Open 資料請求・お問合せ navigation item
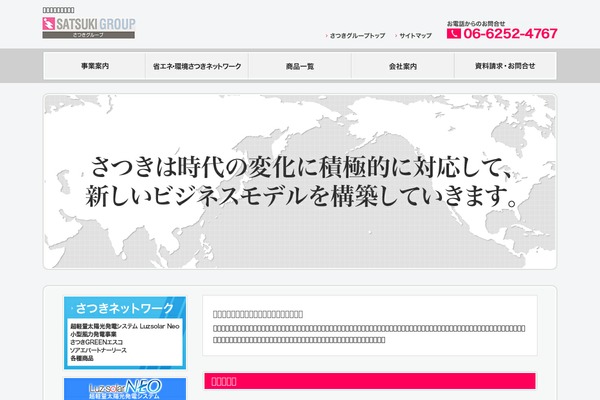Viewport: 600px width, 400px height. click(x=505, y=66)
